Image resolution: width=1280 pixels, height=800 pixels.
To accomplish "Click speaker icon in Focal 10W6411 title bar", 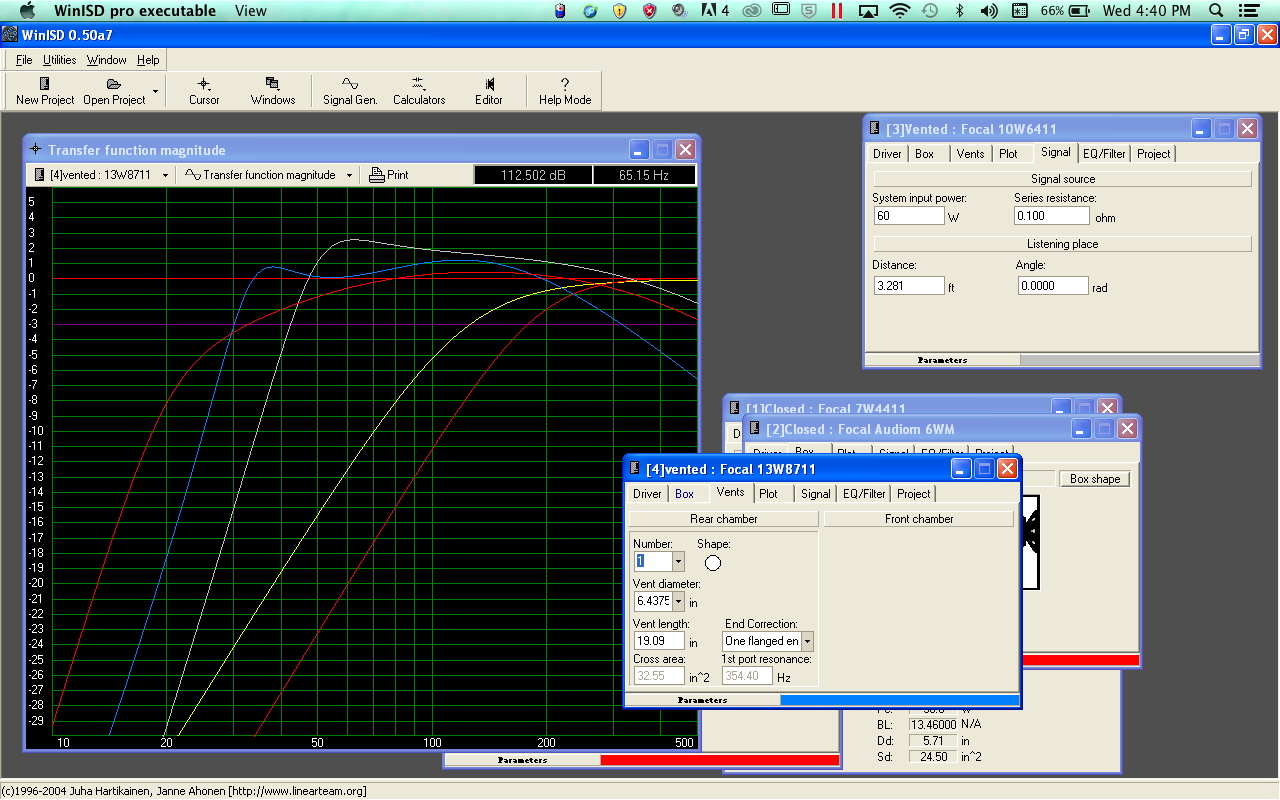I will 875,129.
